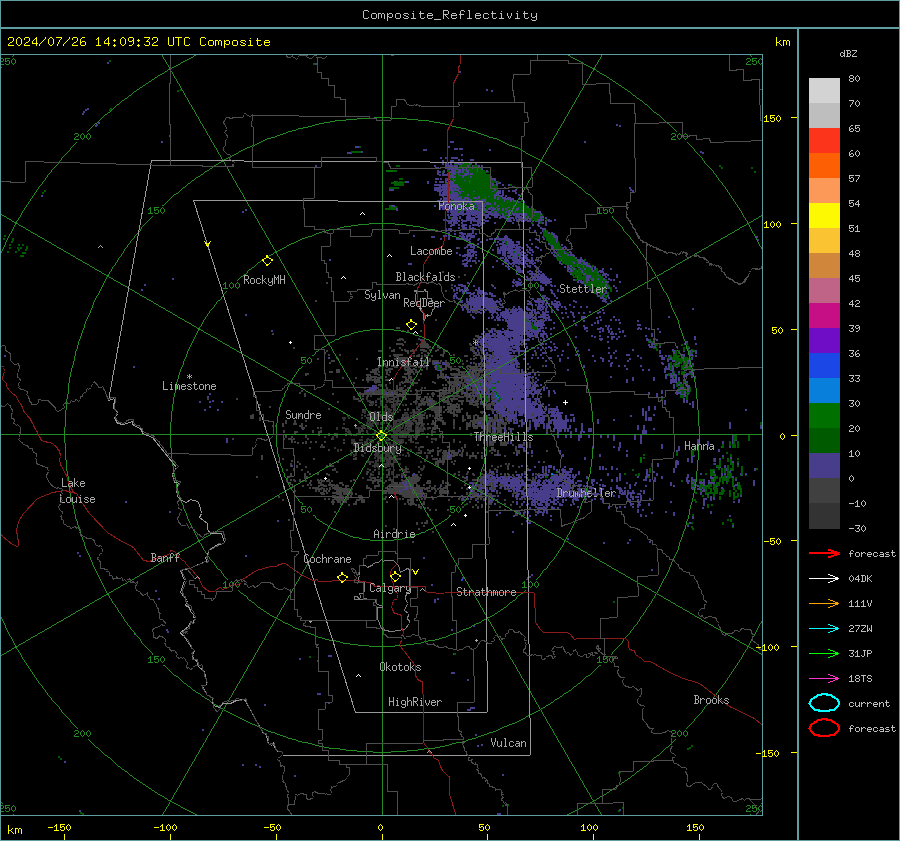
Task: Click the orange 111V arrow icon
Action: (824, 603)
